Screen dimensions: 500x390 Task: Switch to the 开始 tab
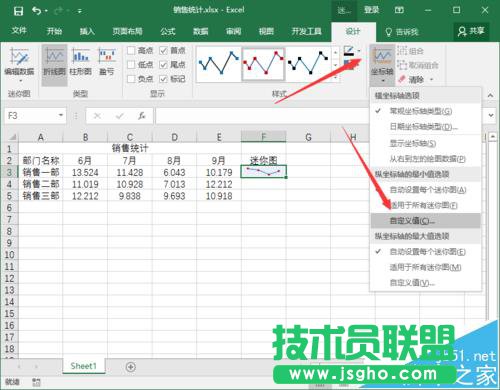(54, 31)
